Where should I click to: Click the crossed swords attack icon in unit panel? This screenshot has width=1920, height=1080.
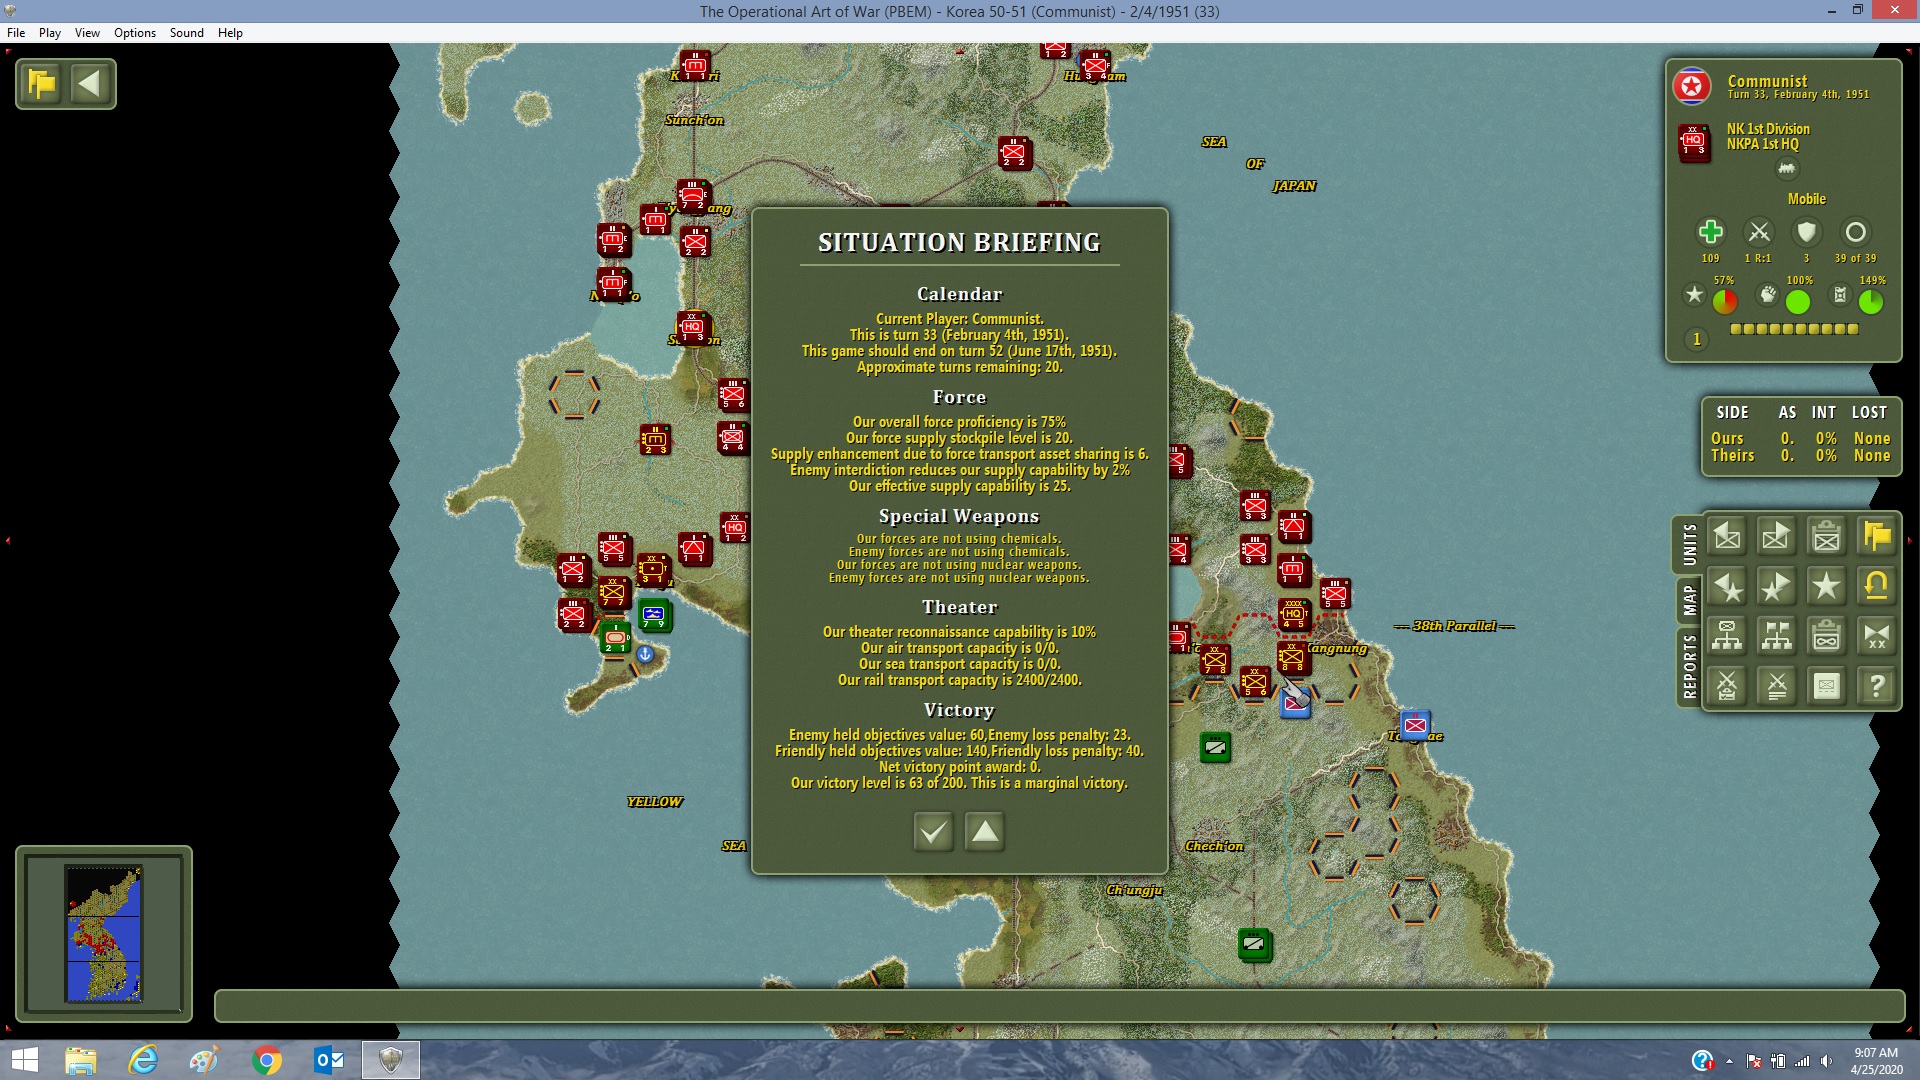[x=1759, y=232]
